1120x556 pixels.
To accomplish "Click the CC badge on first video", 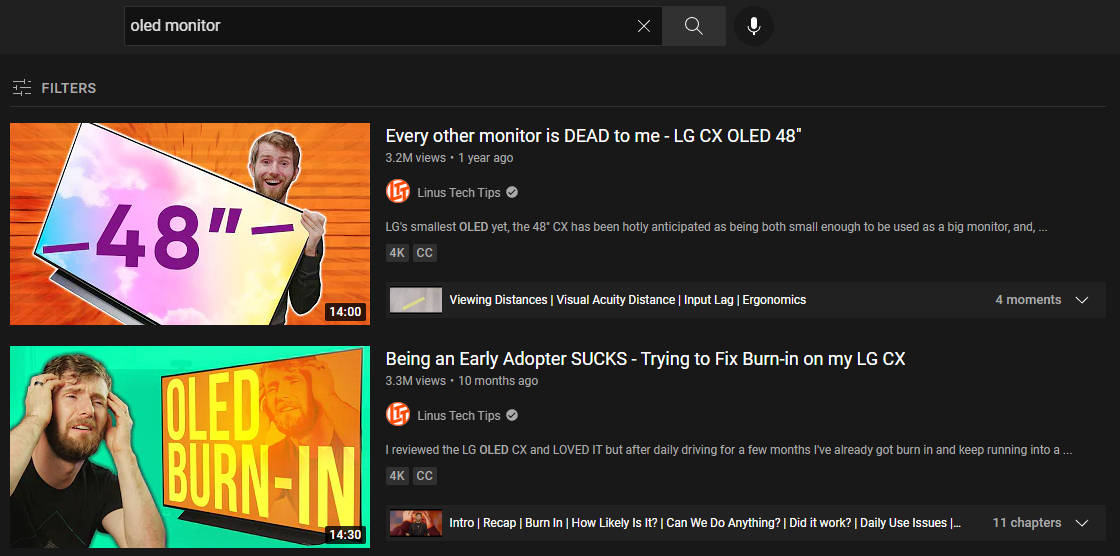I will pyautogui.click(x=424, y=253).
